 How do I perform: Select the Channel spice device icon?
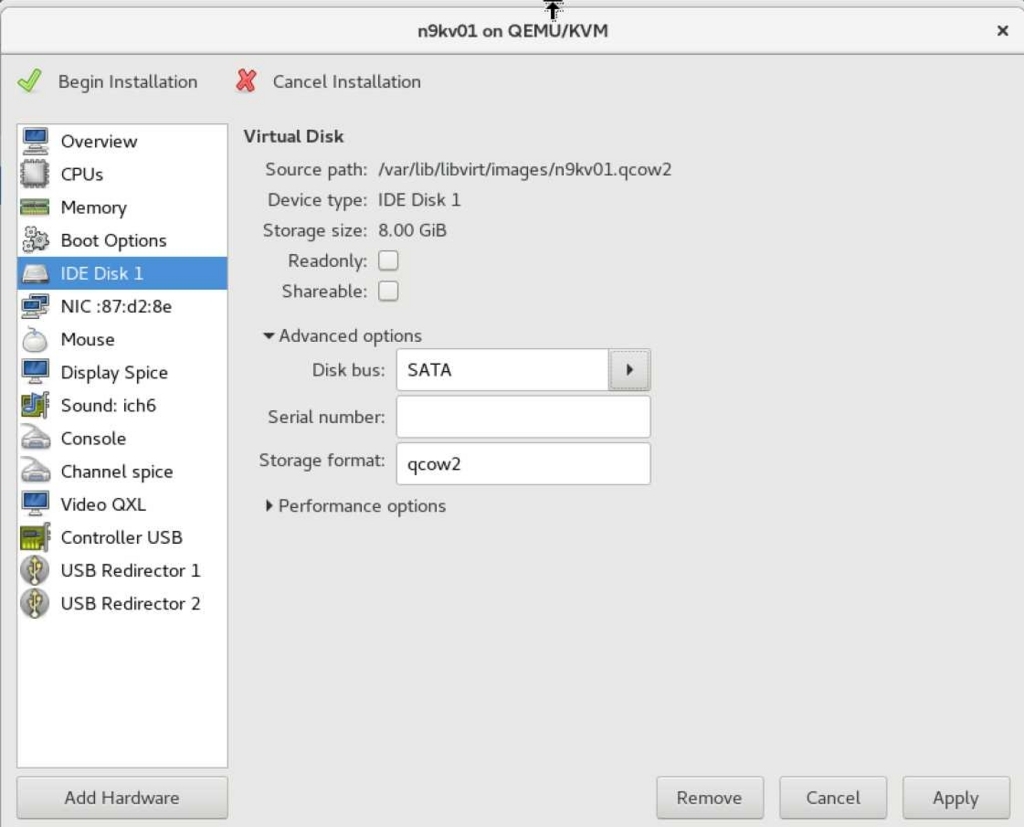pos(35,471)
